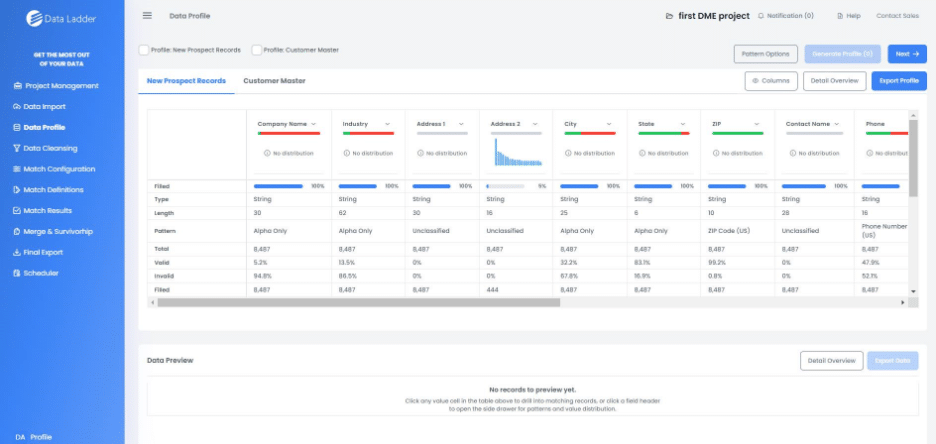Click the info icon under Address 1
The height and width of the screenshot is (444, 936).
(420, 153)
